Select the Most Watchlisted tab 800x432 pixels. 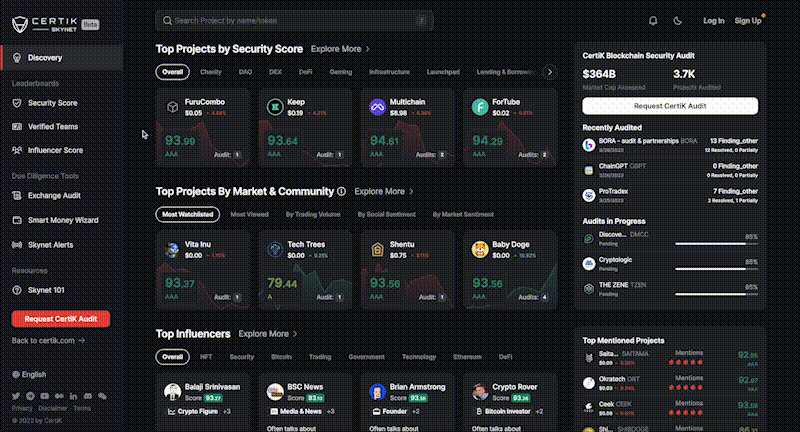[188, 214]
